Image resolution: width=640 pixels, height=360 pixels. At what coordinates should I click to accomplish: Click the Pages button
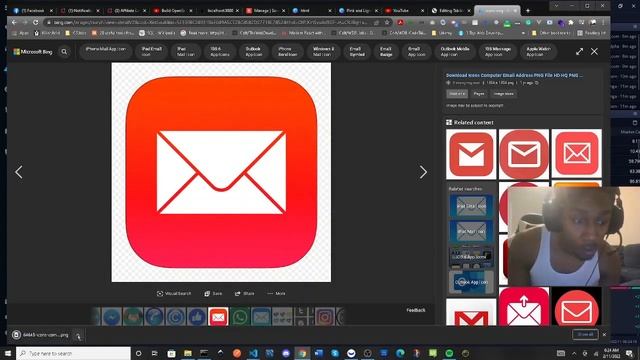click(x=479, y=94)
